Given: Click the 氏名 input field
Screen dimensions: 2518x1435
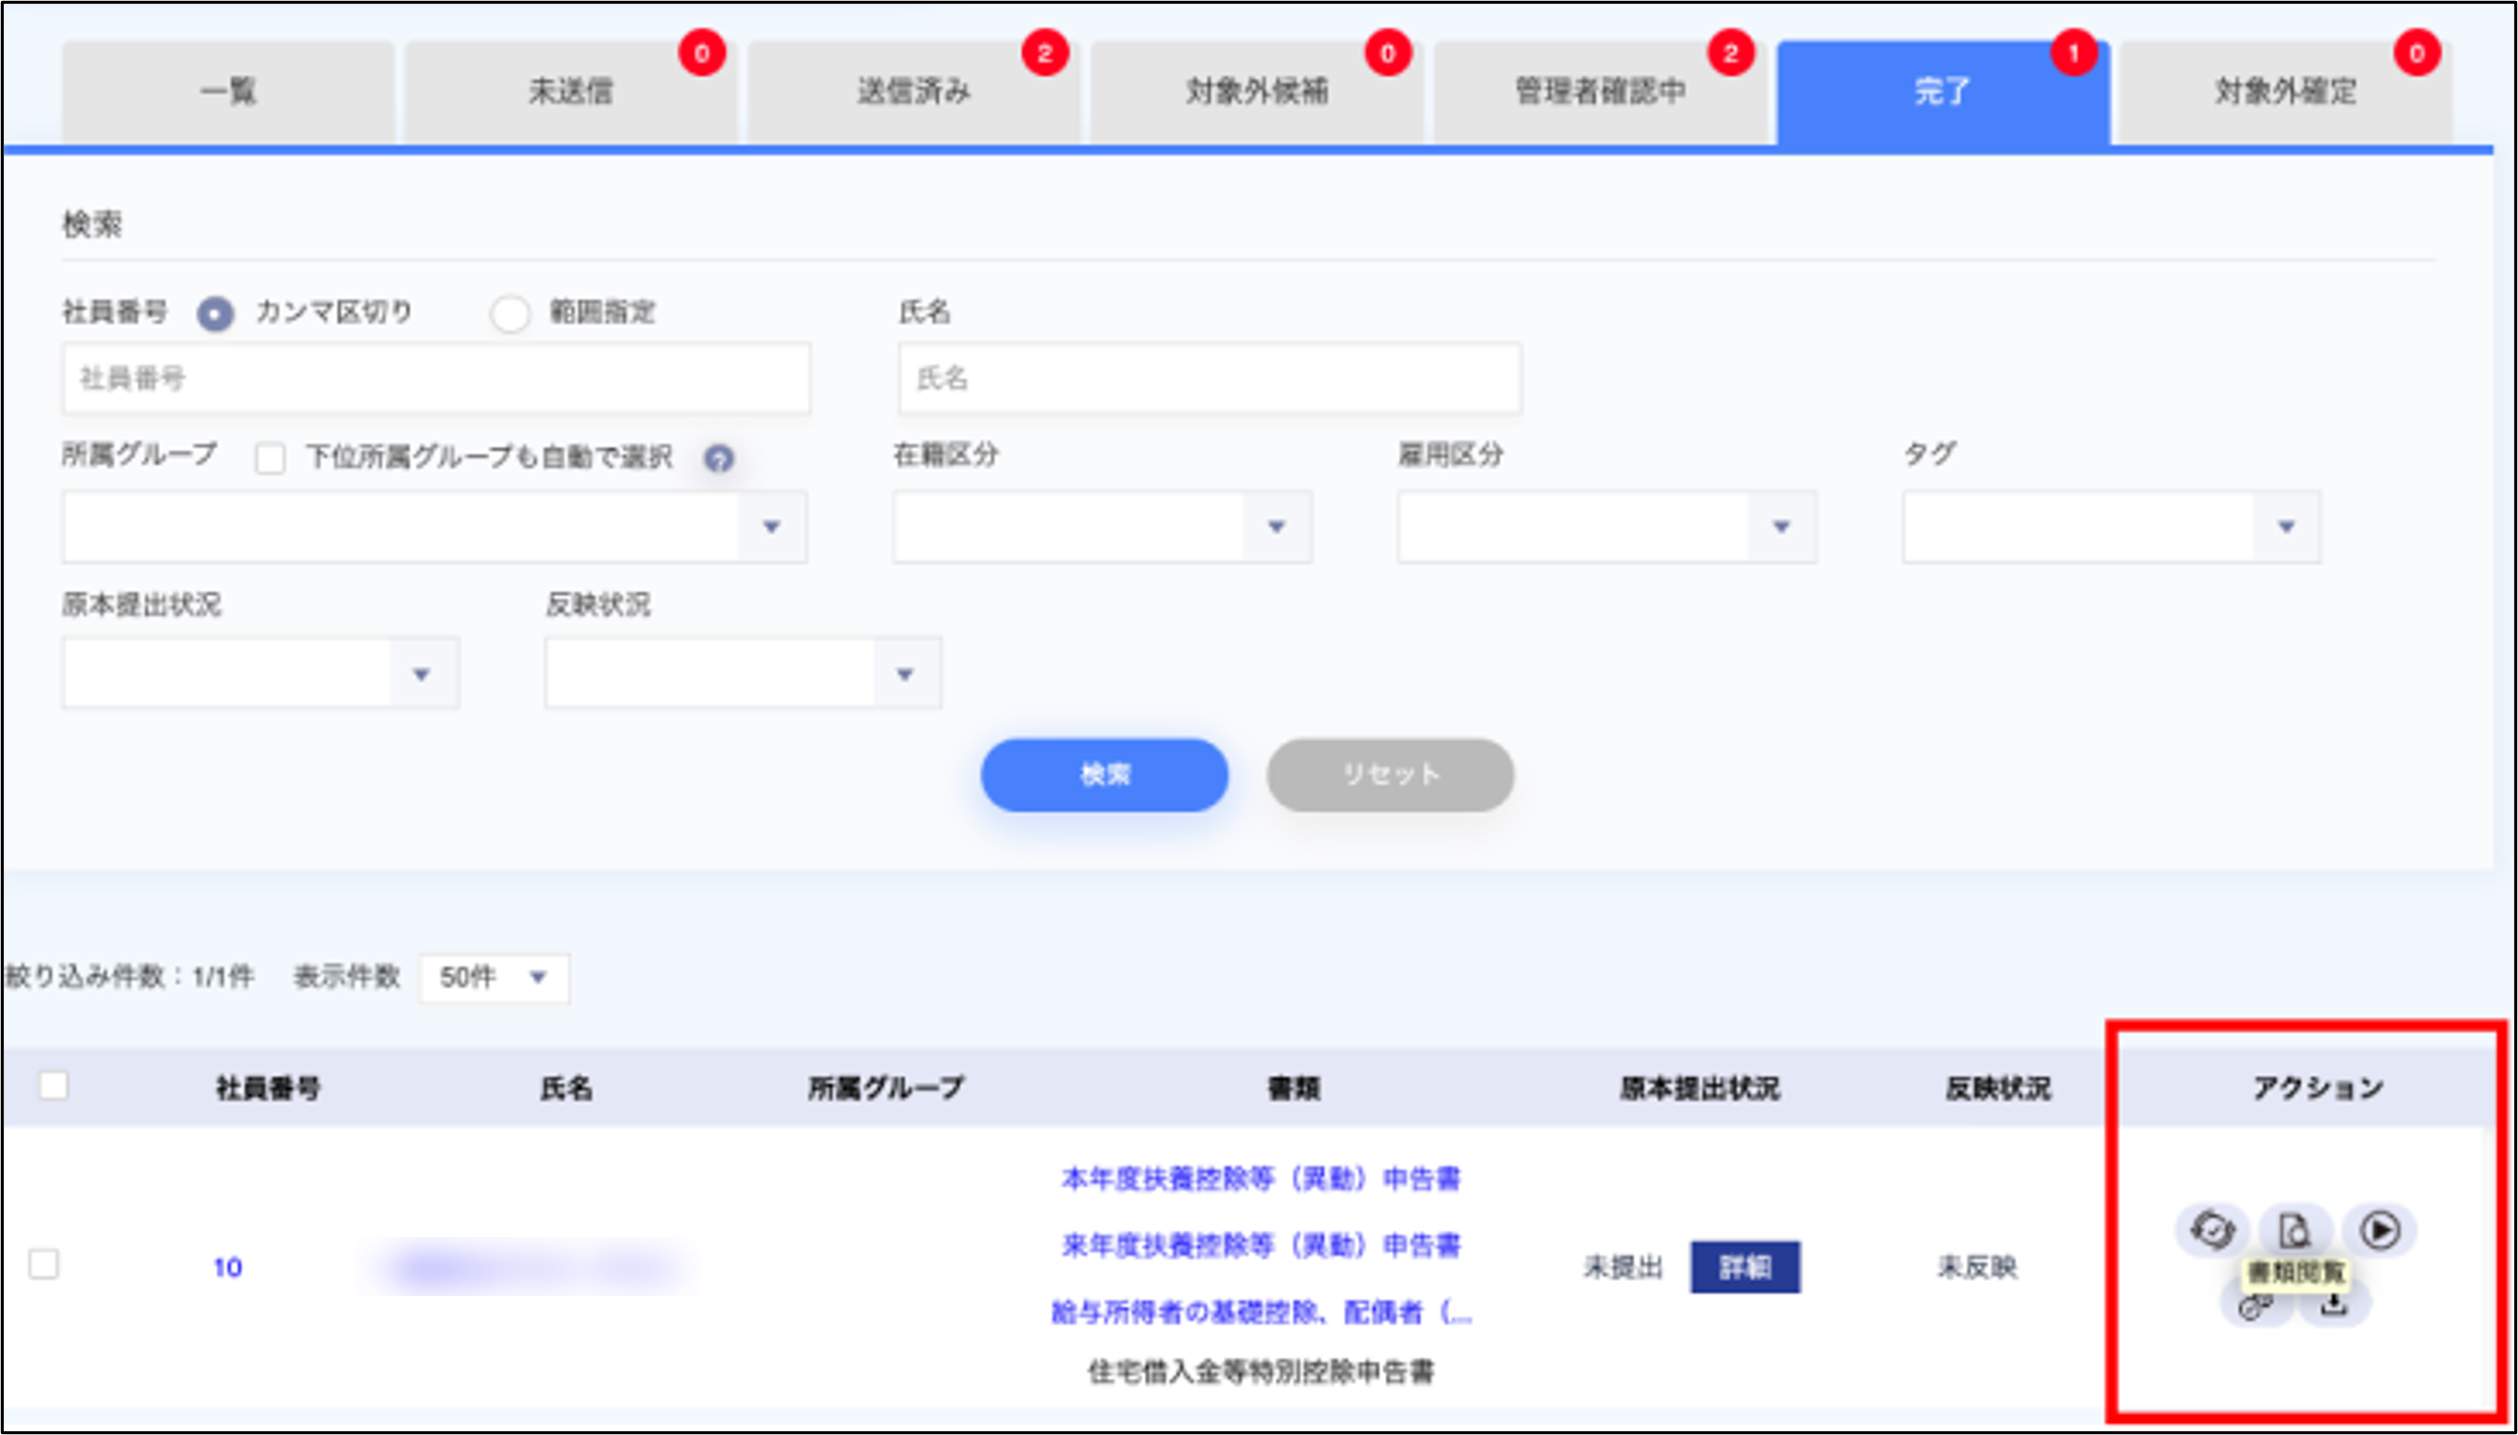Looking at the screenshot, I should 1209,378.
